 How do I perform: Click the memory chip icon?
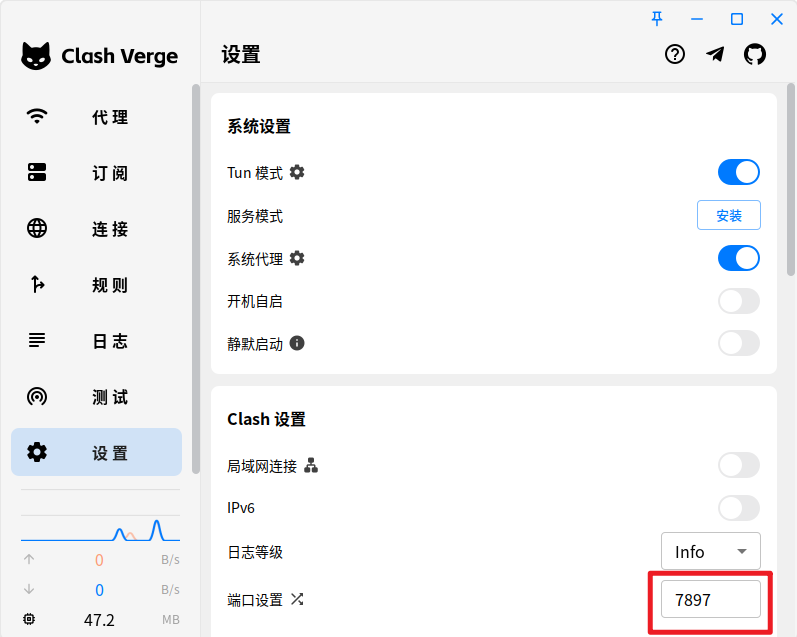point(29,619)
